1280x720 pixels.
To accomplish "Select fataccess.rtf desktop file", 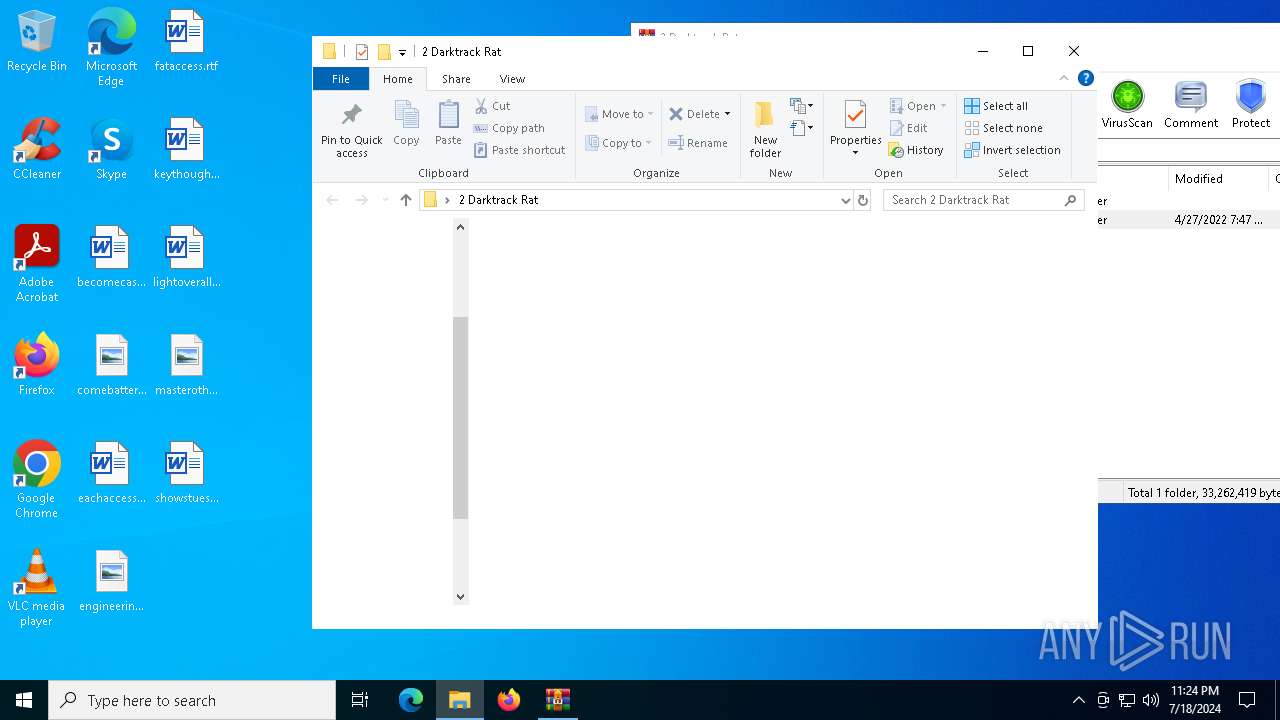I will coord(186,42).
